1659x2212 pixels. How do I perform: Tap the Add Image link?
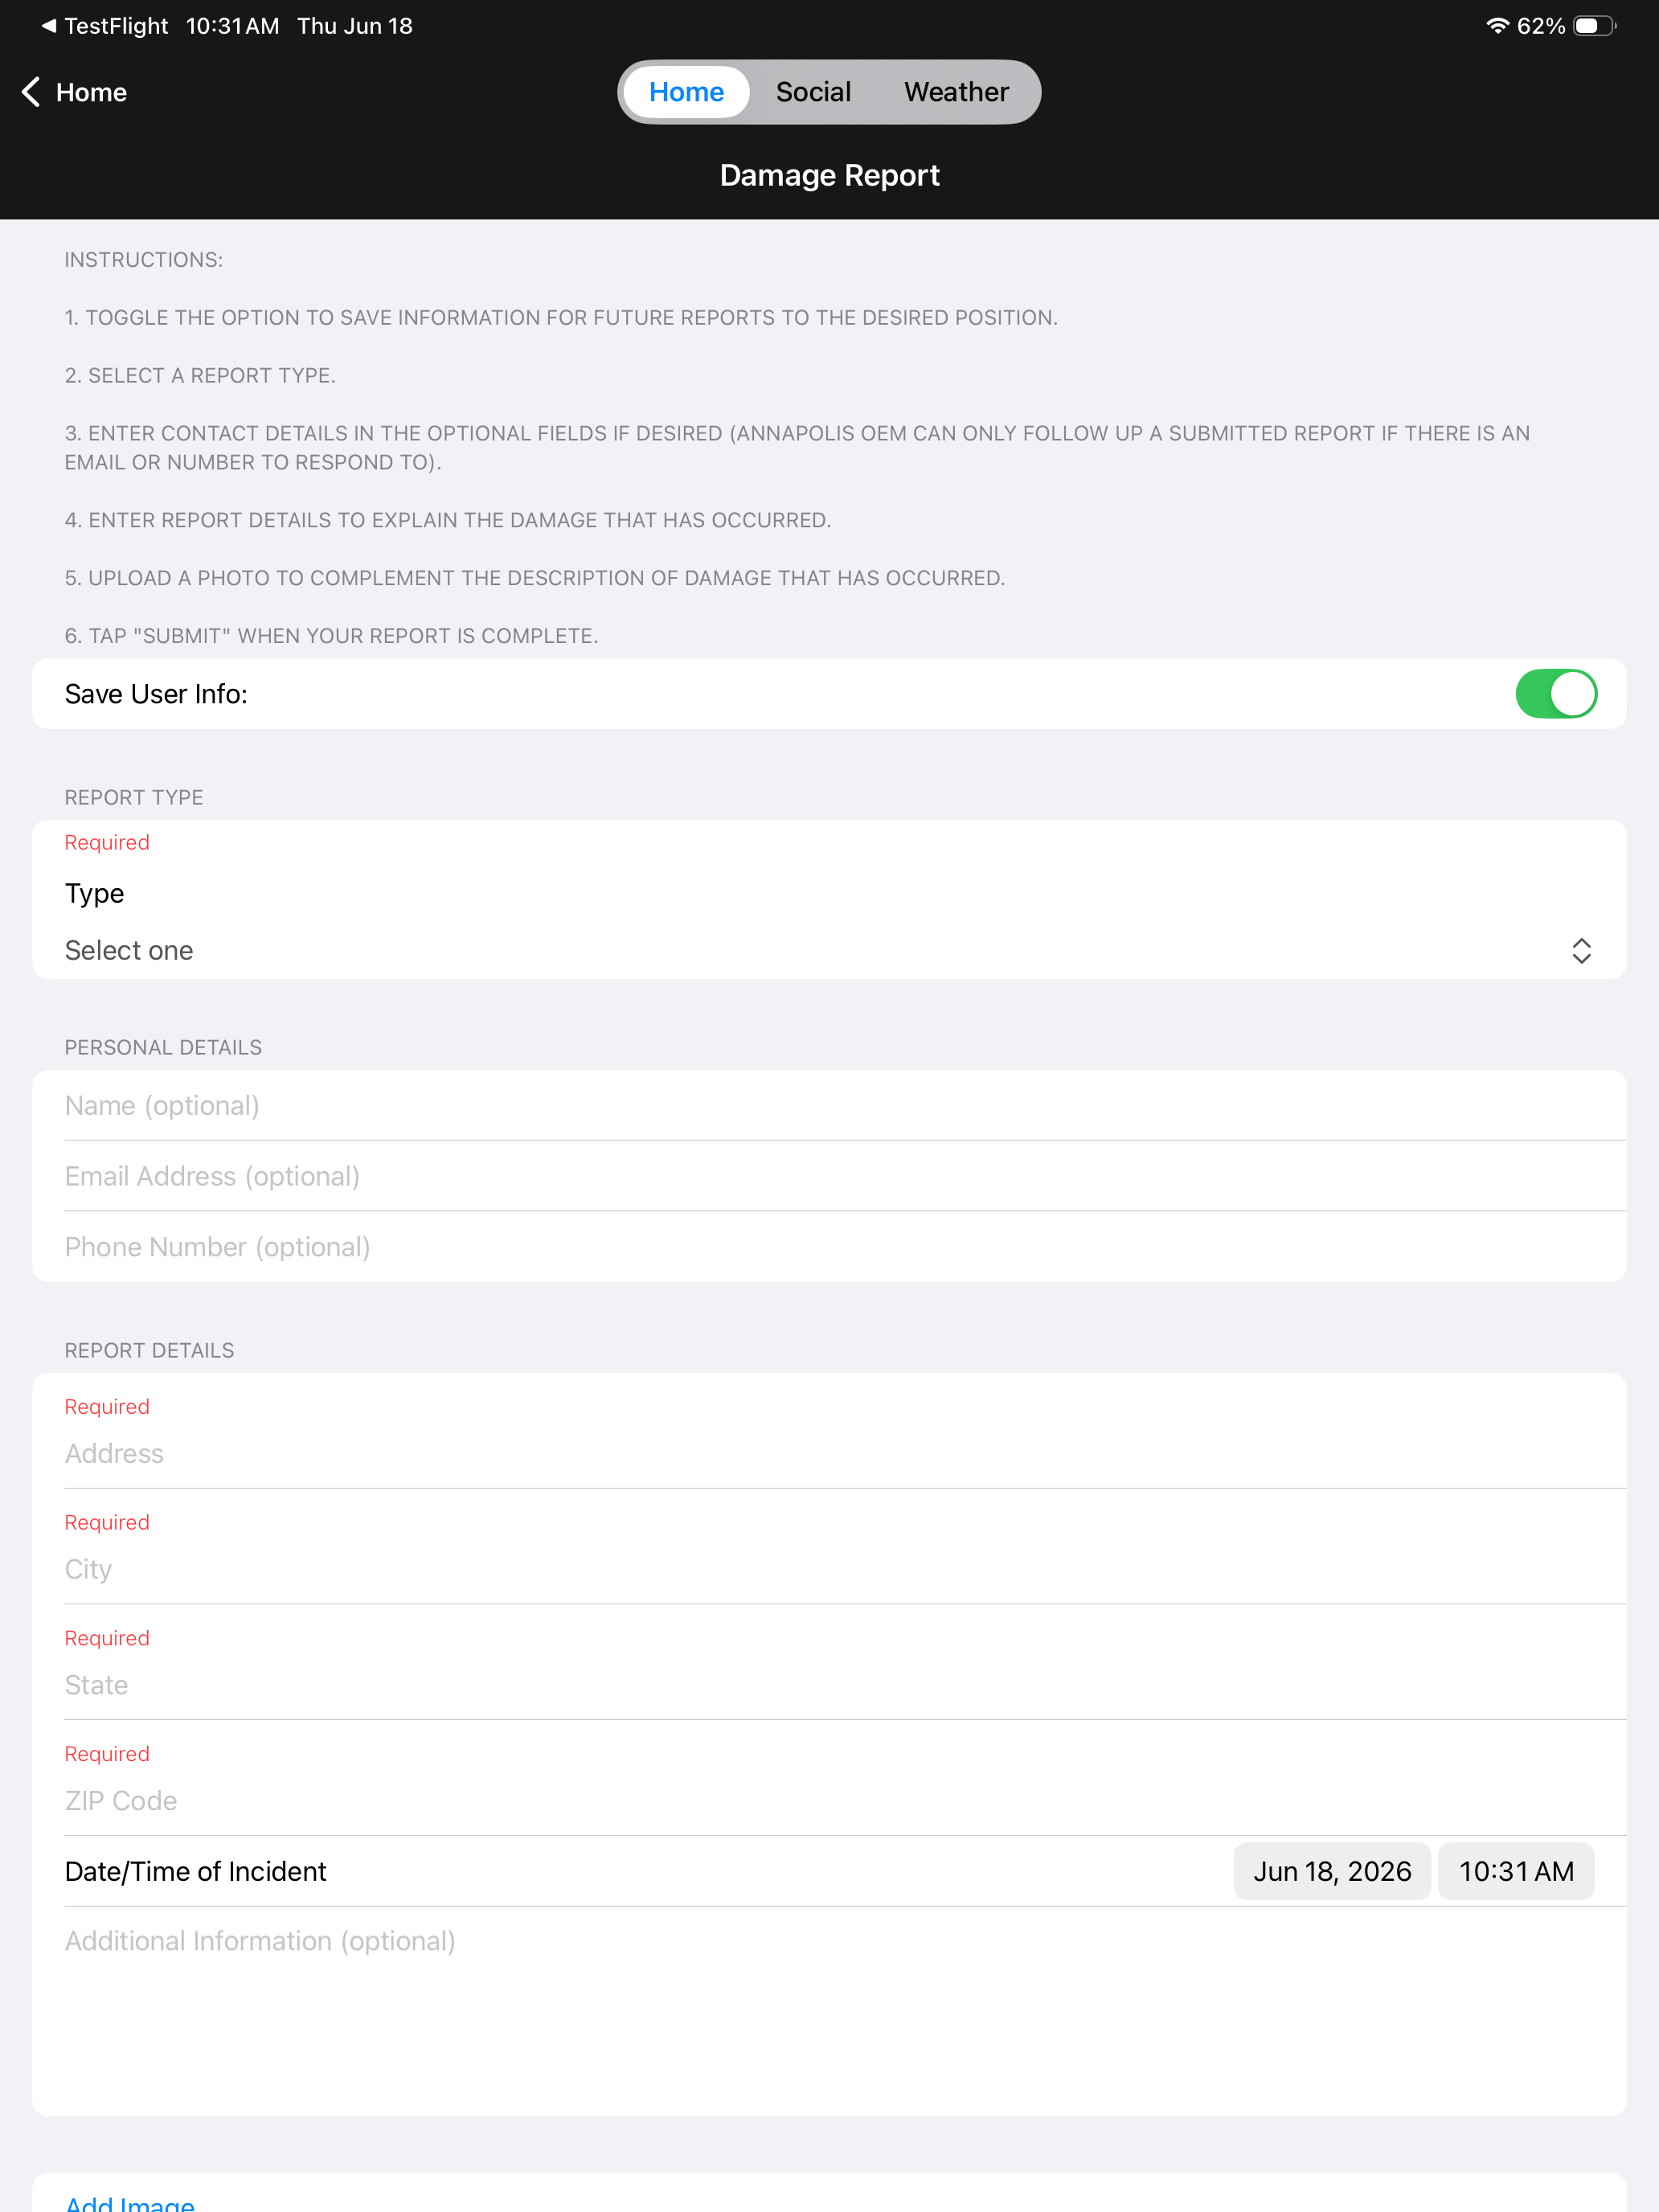pos(130,2202)
